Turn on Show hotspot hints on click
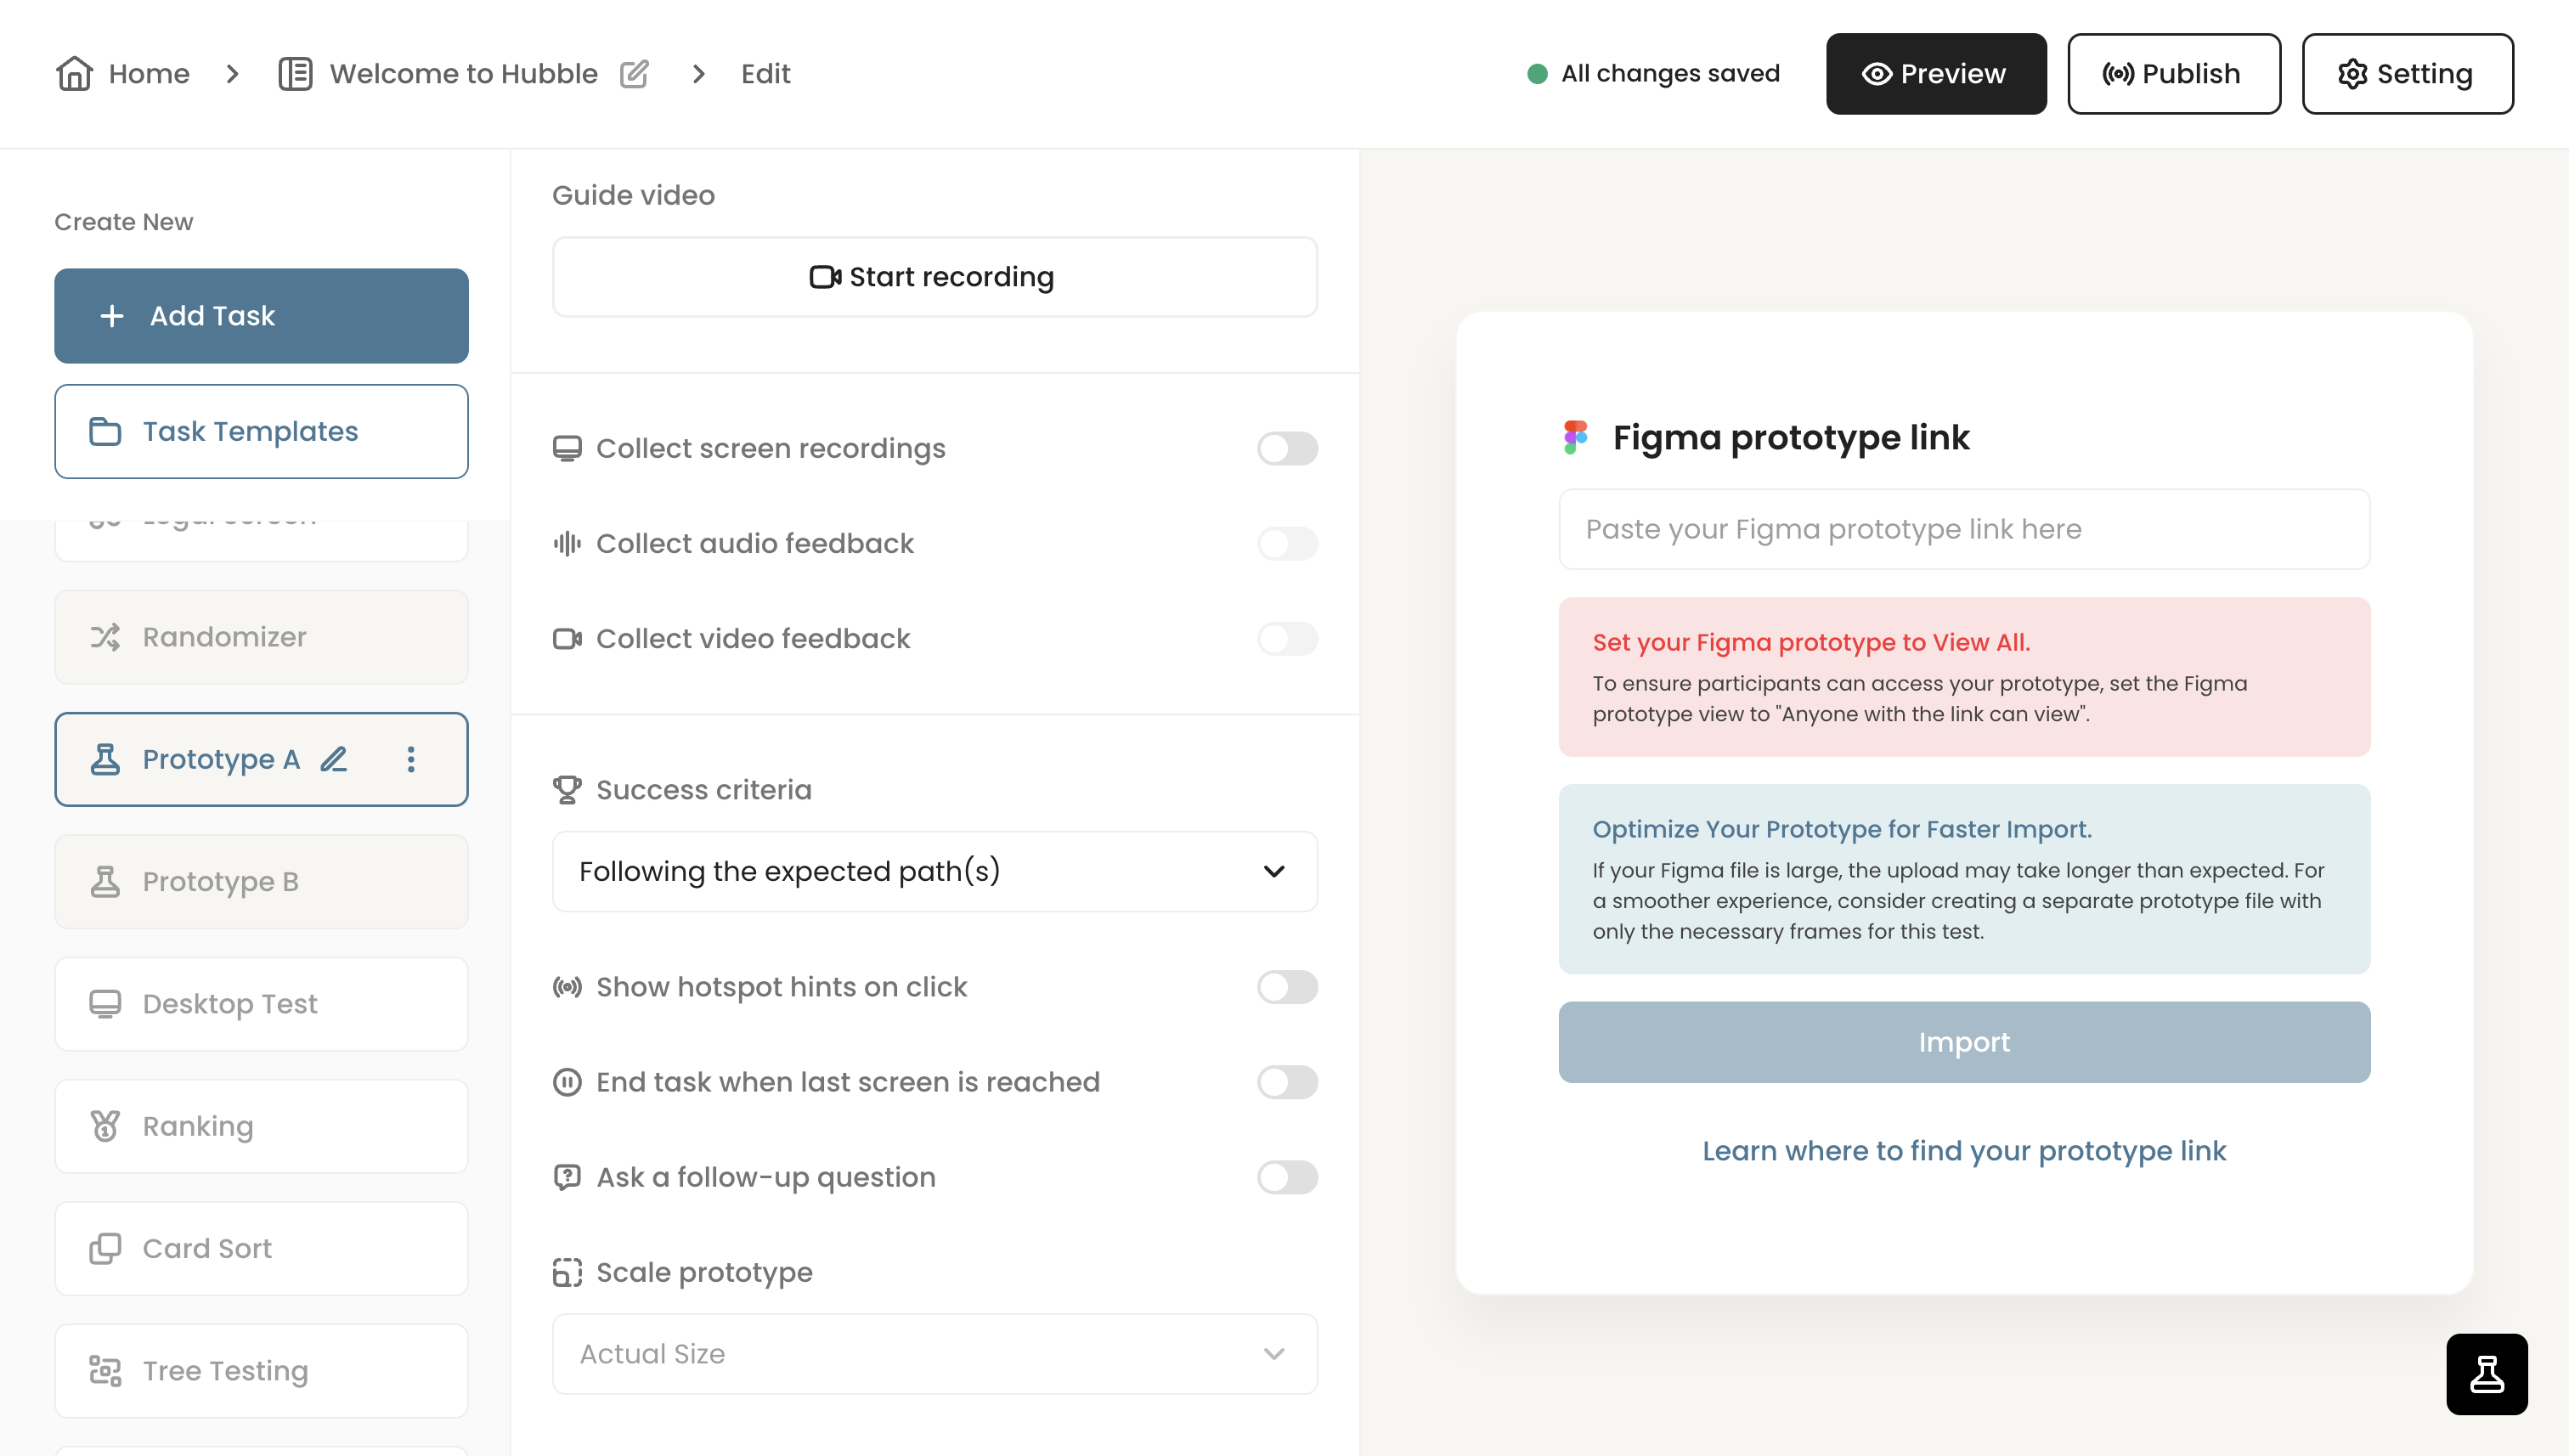 pos(1287,987)
